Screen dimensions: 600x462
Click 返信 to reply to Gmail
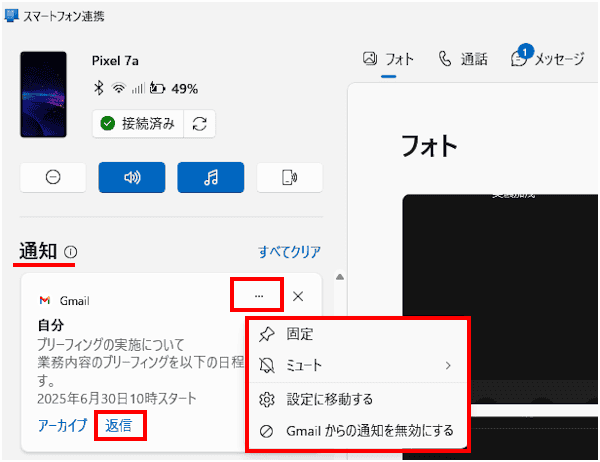(x=119, y=425)
